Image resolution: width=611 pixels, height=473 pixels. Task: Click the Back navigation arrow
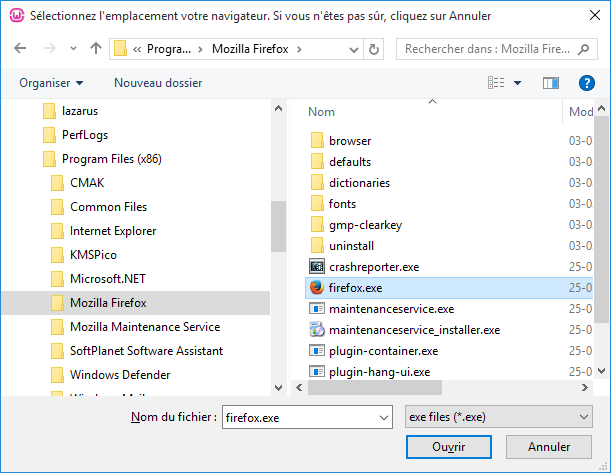coord(22,48)
